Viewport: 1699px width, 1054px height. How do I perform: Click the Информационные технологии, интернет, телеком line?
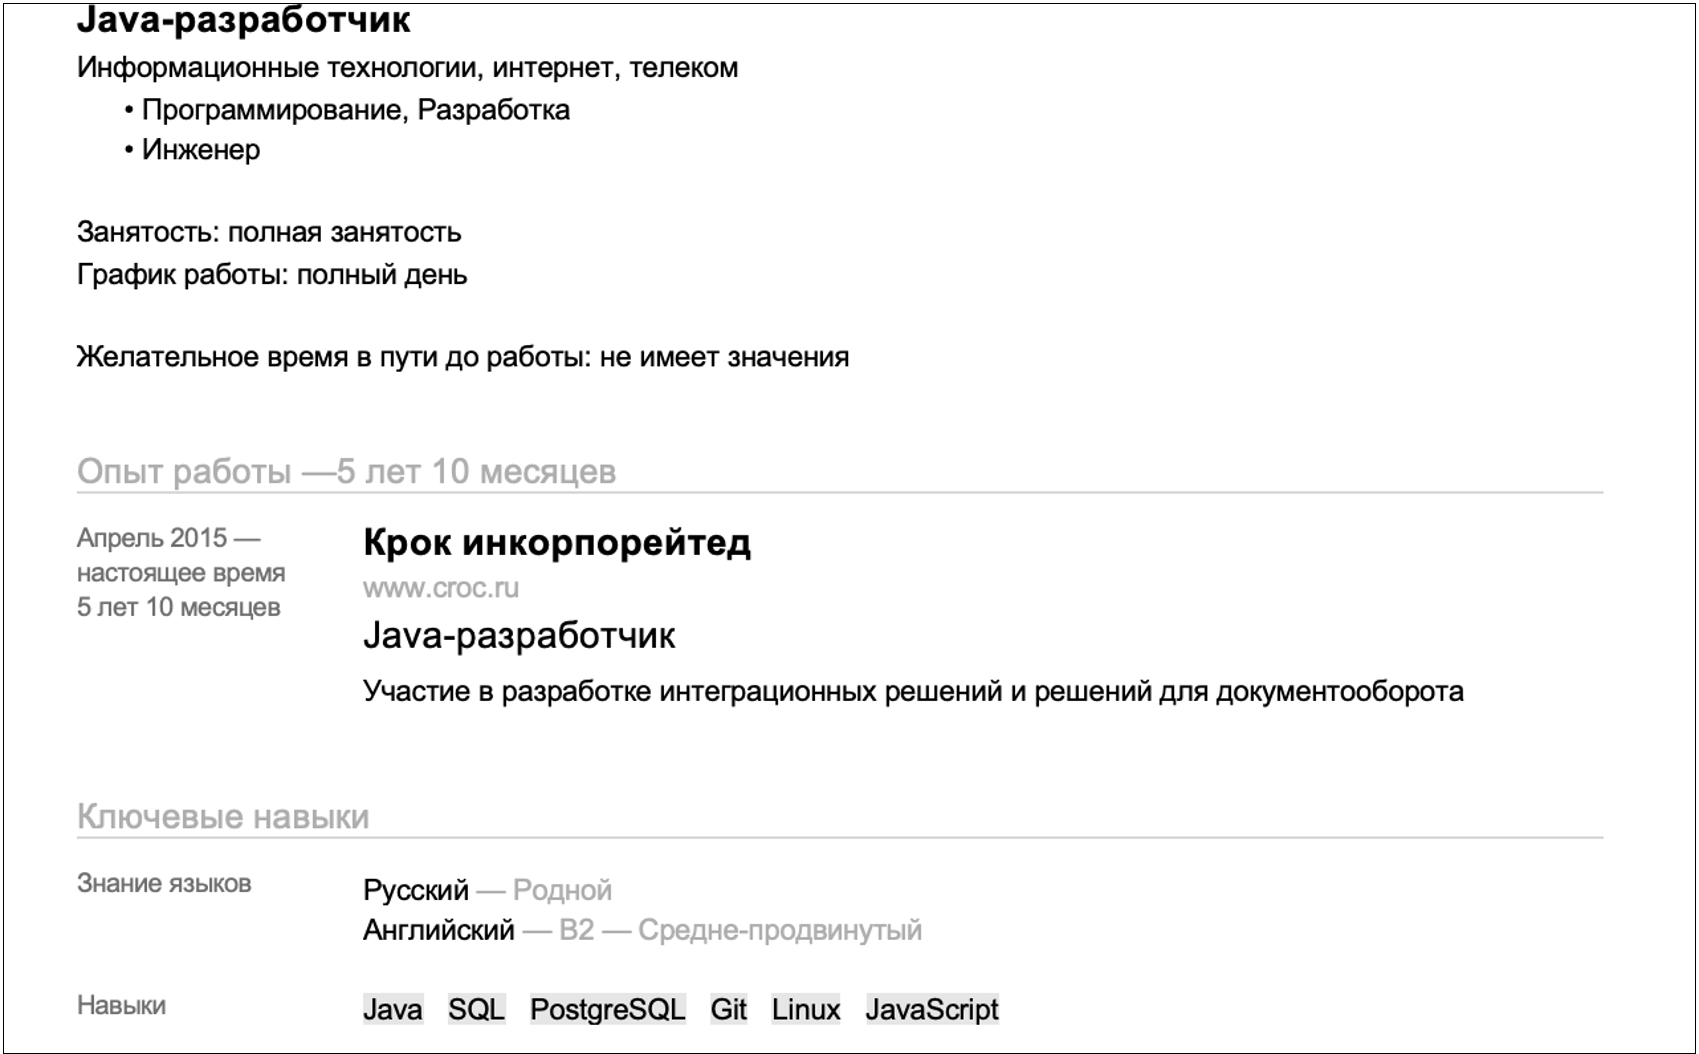407,68
